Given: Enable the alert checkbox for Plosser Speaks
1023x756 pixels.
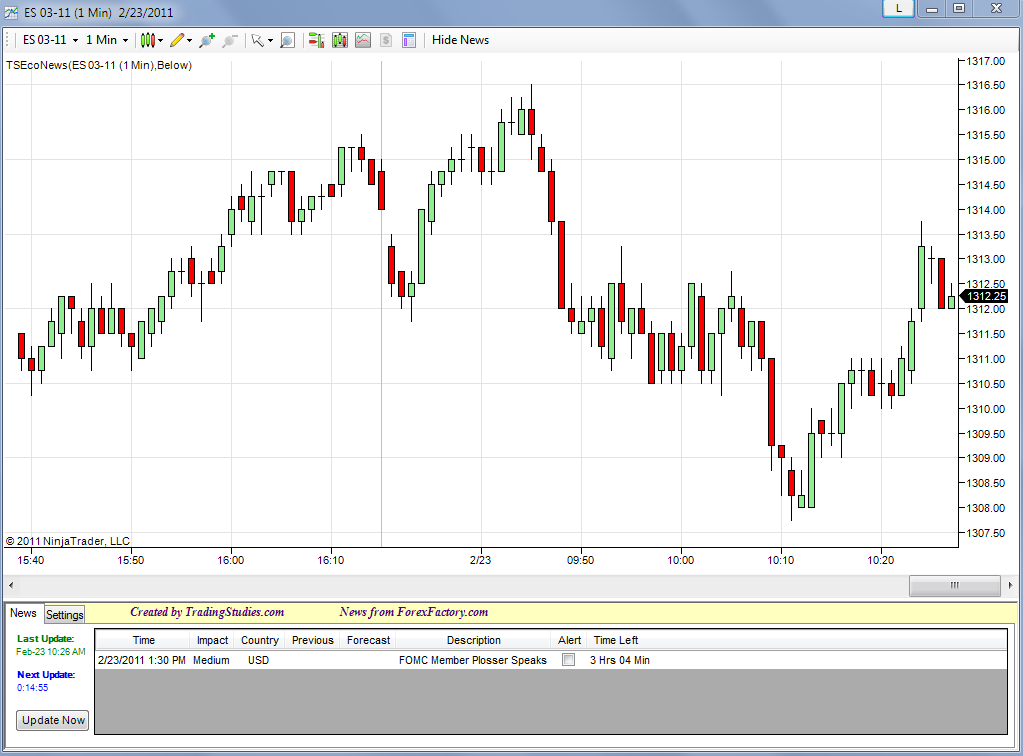Looking at the screenshot, I should (x=569, y=659).
